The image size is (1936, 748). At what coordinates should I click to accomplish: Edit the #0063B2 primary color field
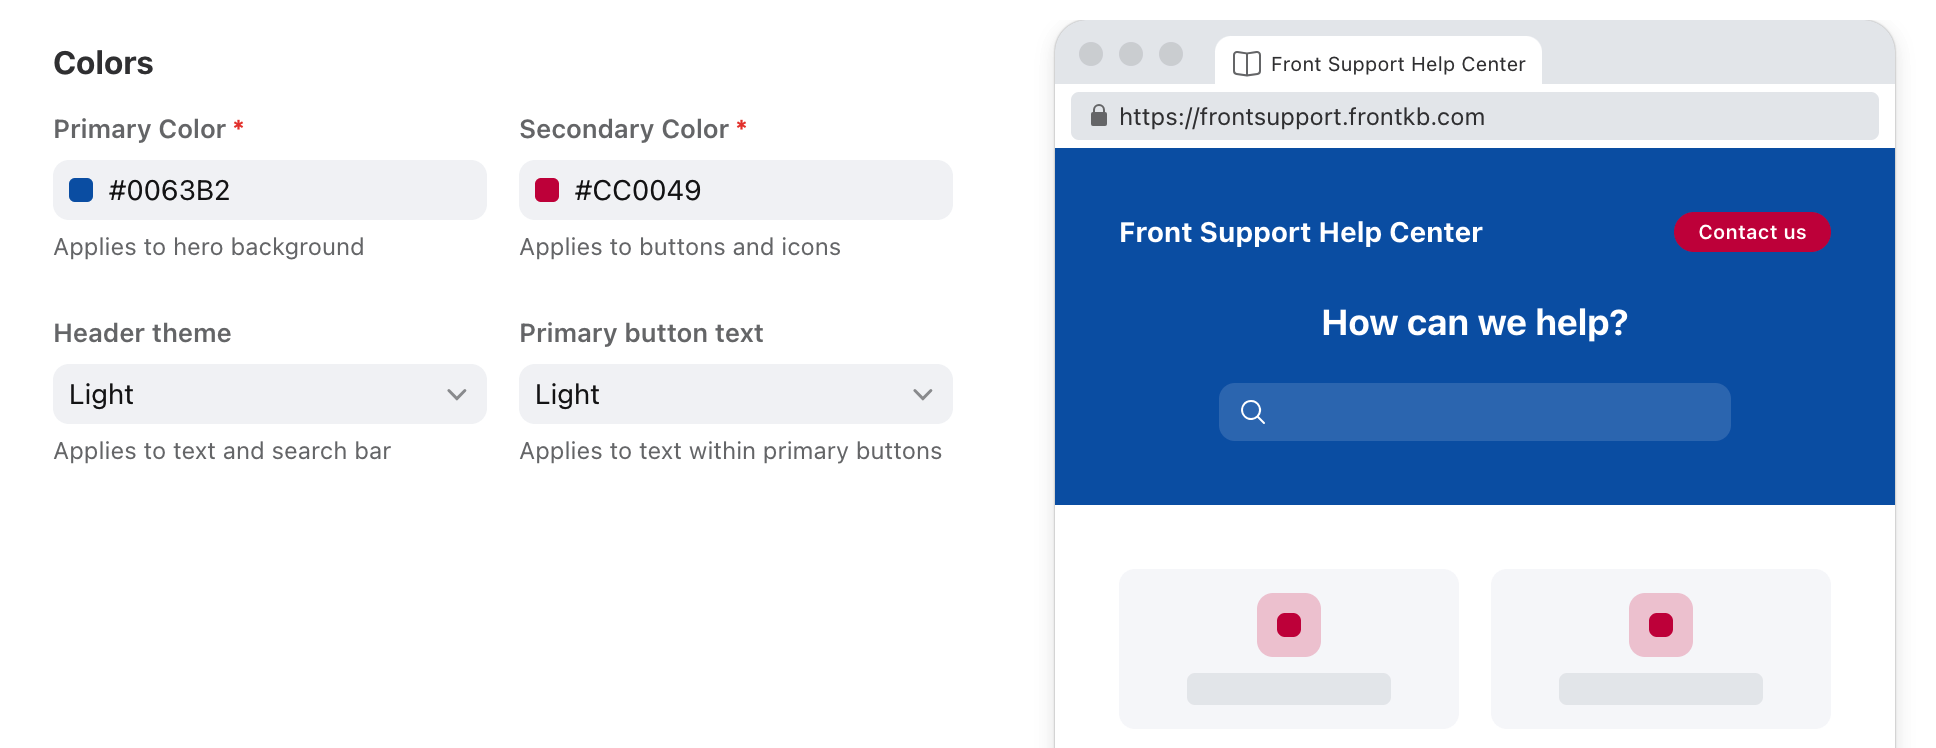click(270, 190)
